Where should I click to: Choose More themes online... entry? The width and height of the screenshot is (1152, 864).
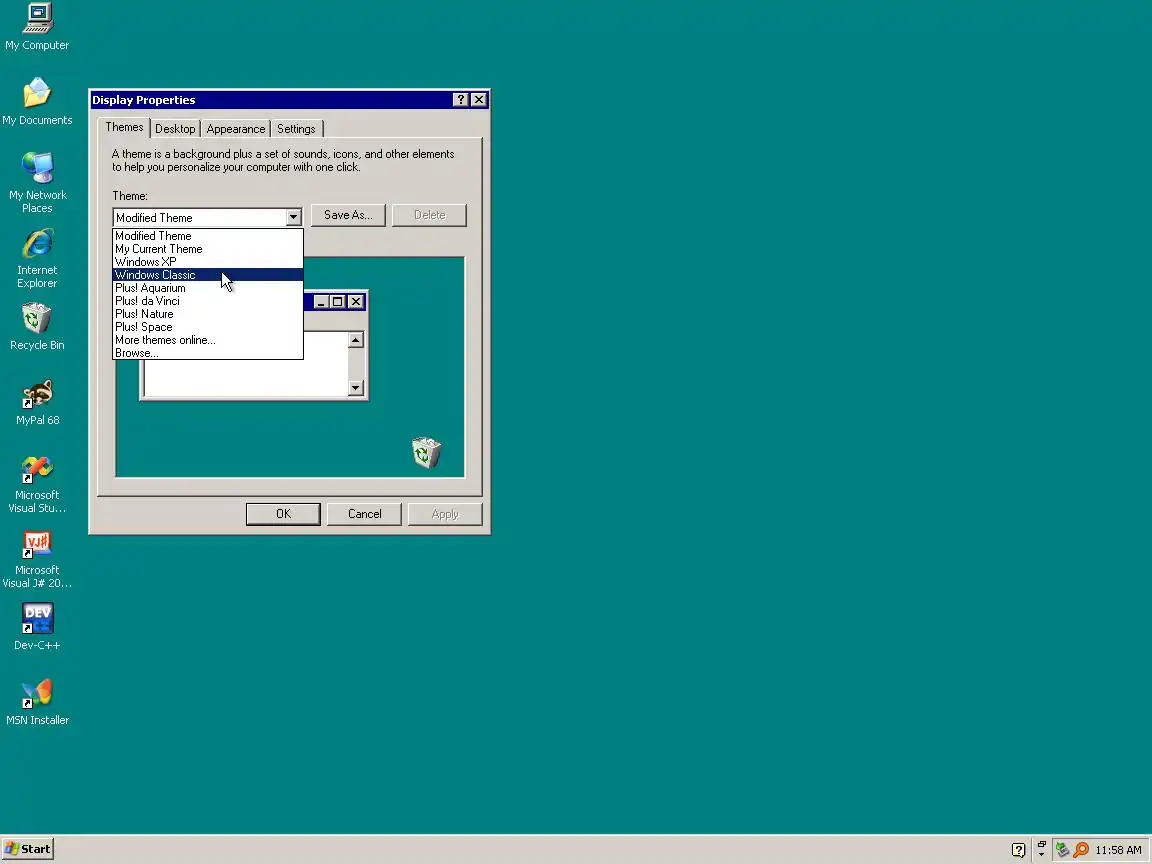click(208, 340)
